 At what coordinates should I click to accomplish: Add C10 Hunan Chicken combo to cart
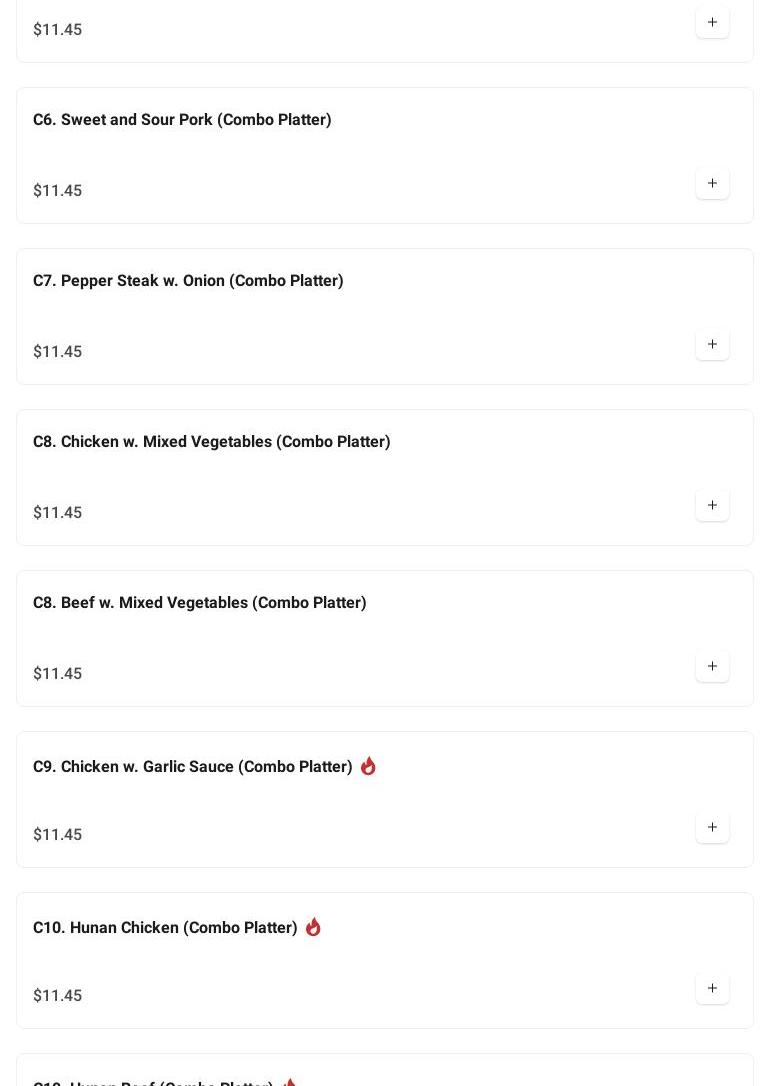click(712, 989)
